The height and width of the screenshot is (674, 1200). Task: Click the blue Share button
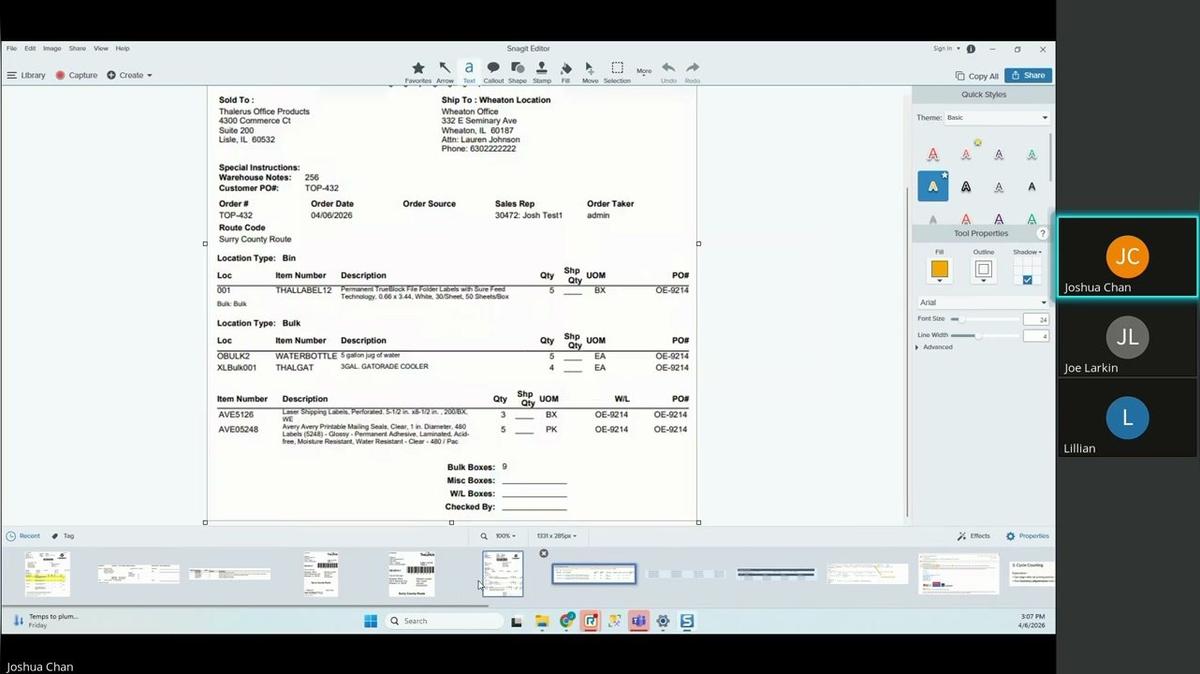[1028, 75]
